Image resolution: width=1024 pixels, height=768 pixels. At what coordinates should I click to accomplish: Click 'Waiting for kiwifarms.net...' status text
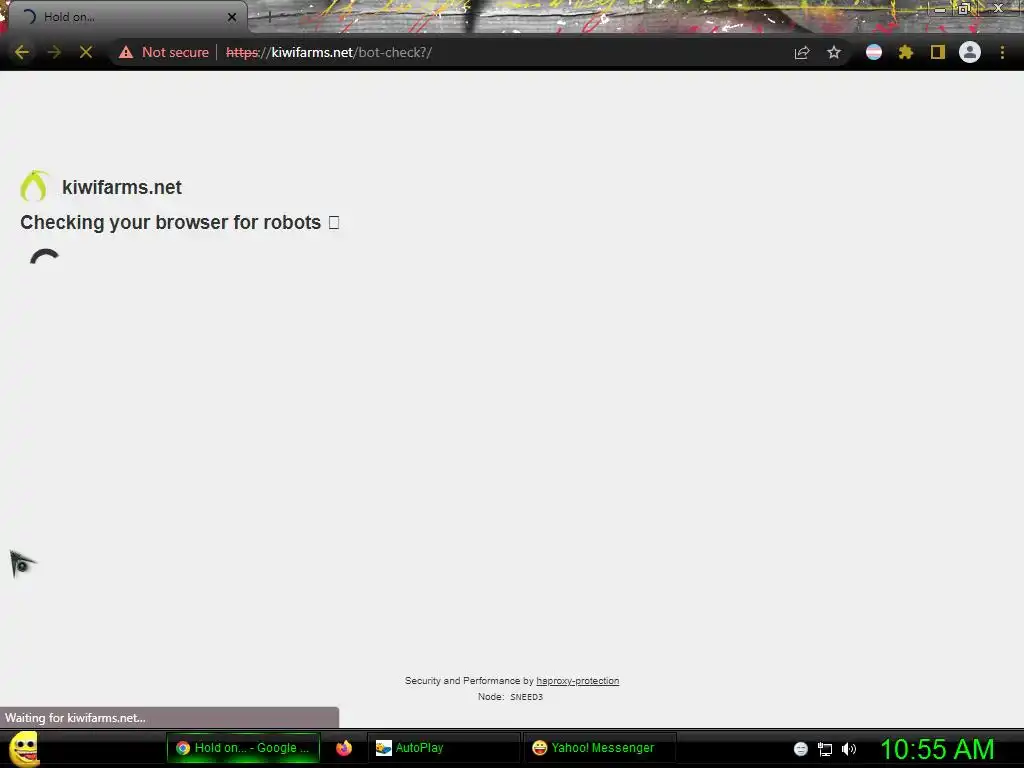coord(75,718)
